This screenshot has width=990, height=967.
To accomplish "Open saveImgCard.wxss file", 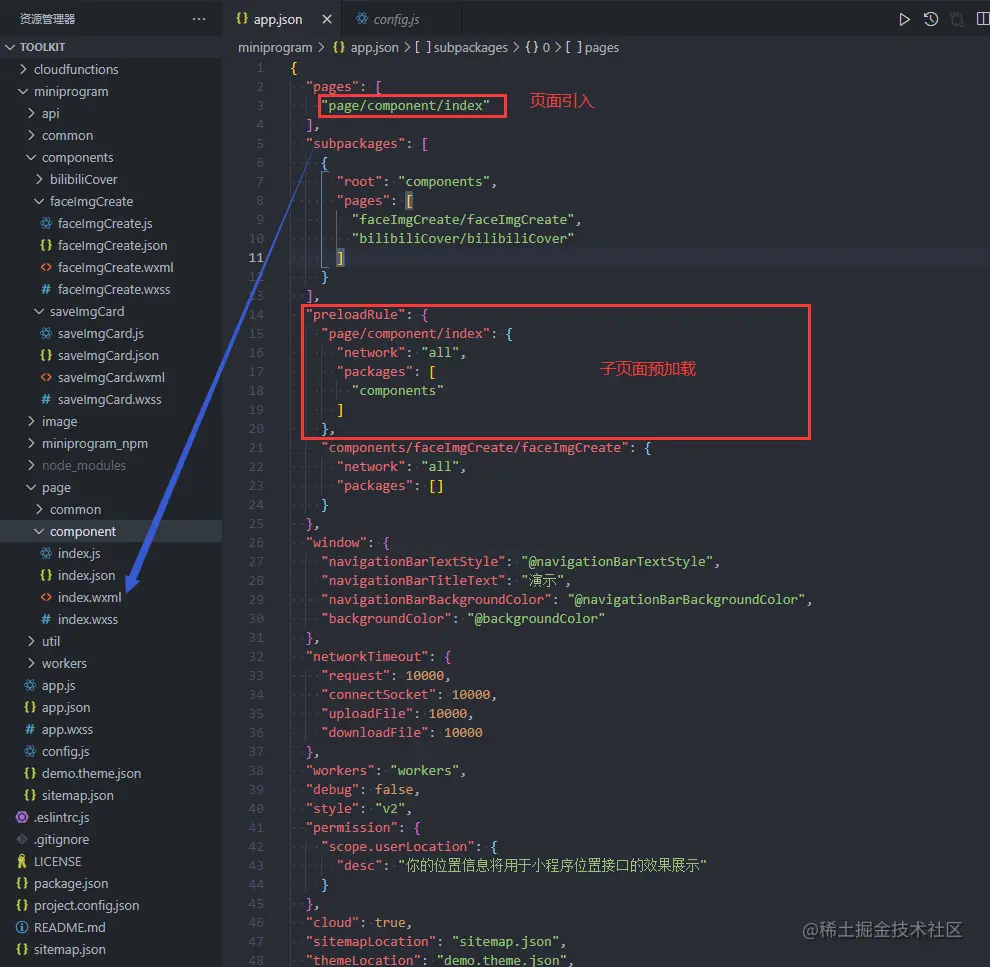I will (111, 400).
